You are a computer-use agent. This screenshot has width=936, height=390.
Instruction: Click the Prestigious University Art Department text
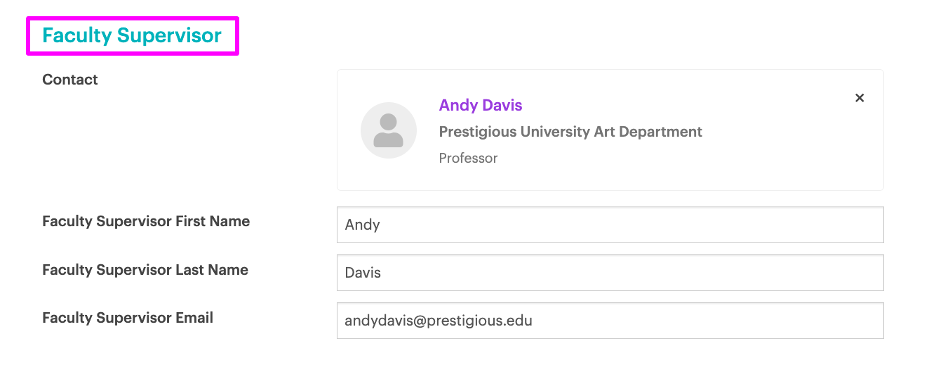(x=571, y=131)
